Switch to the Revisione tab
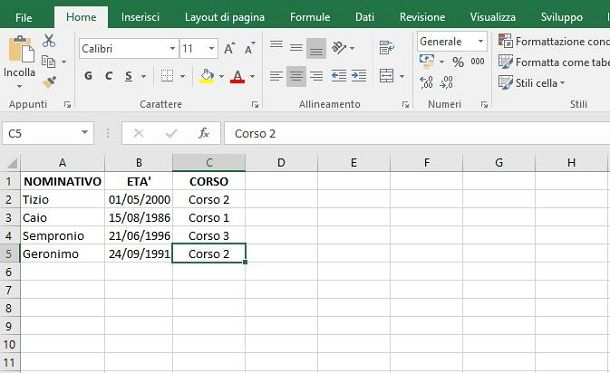Screen dimensions: 610x373 point(422,17)
